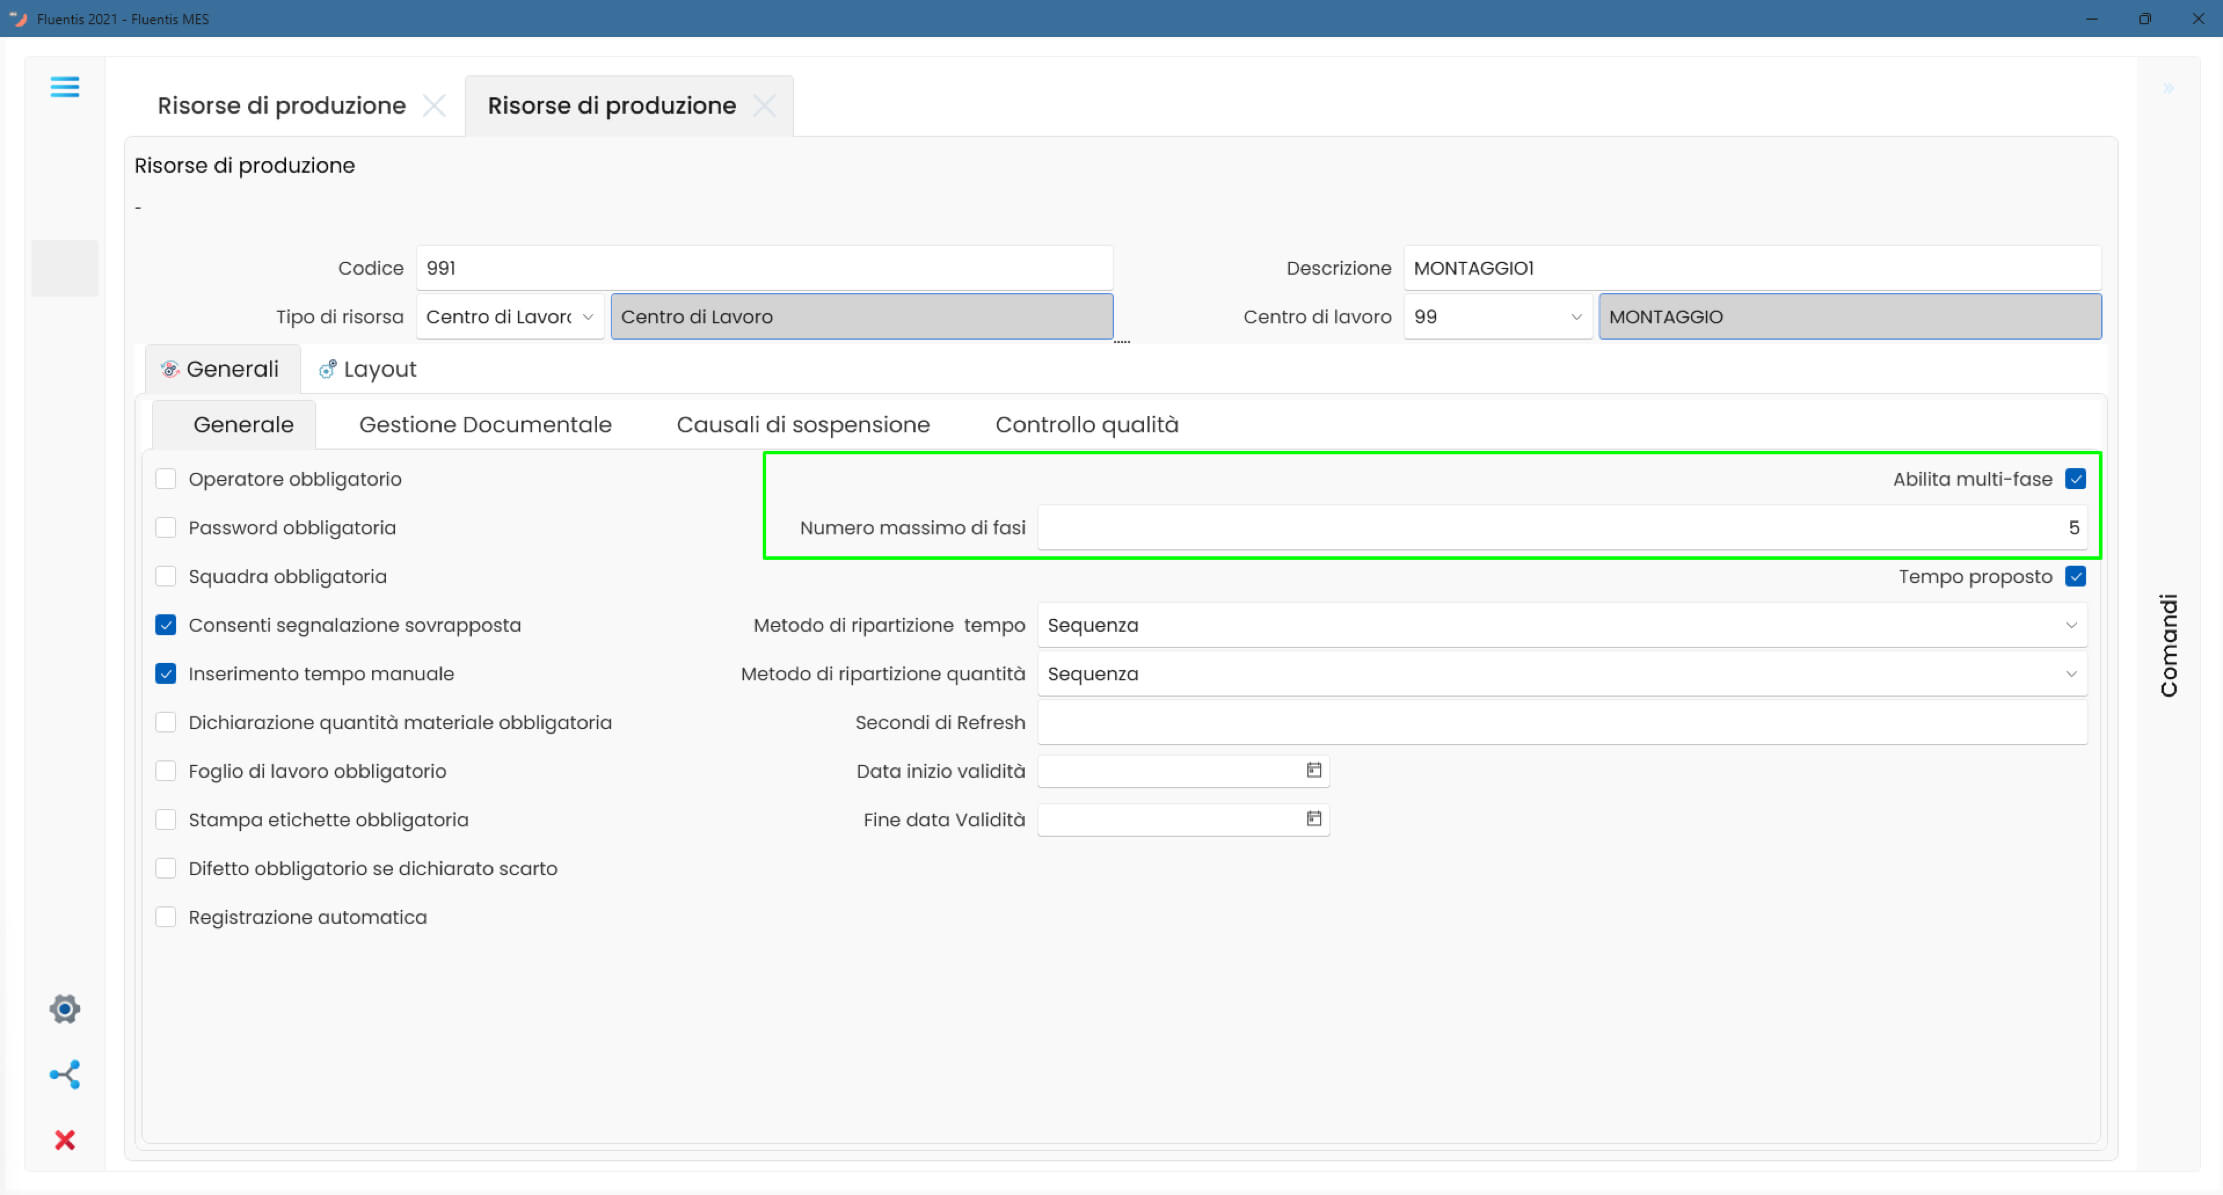Open Tipo di risorsa dropdown
Screen dimensions: 2223x1195
tap(588, 317)
